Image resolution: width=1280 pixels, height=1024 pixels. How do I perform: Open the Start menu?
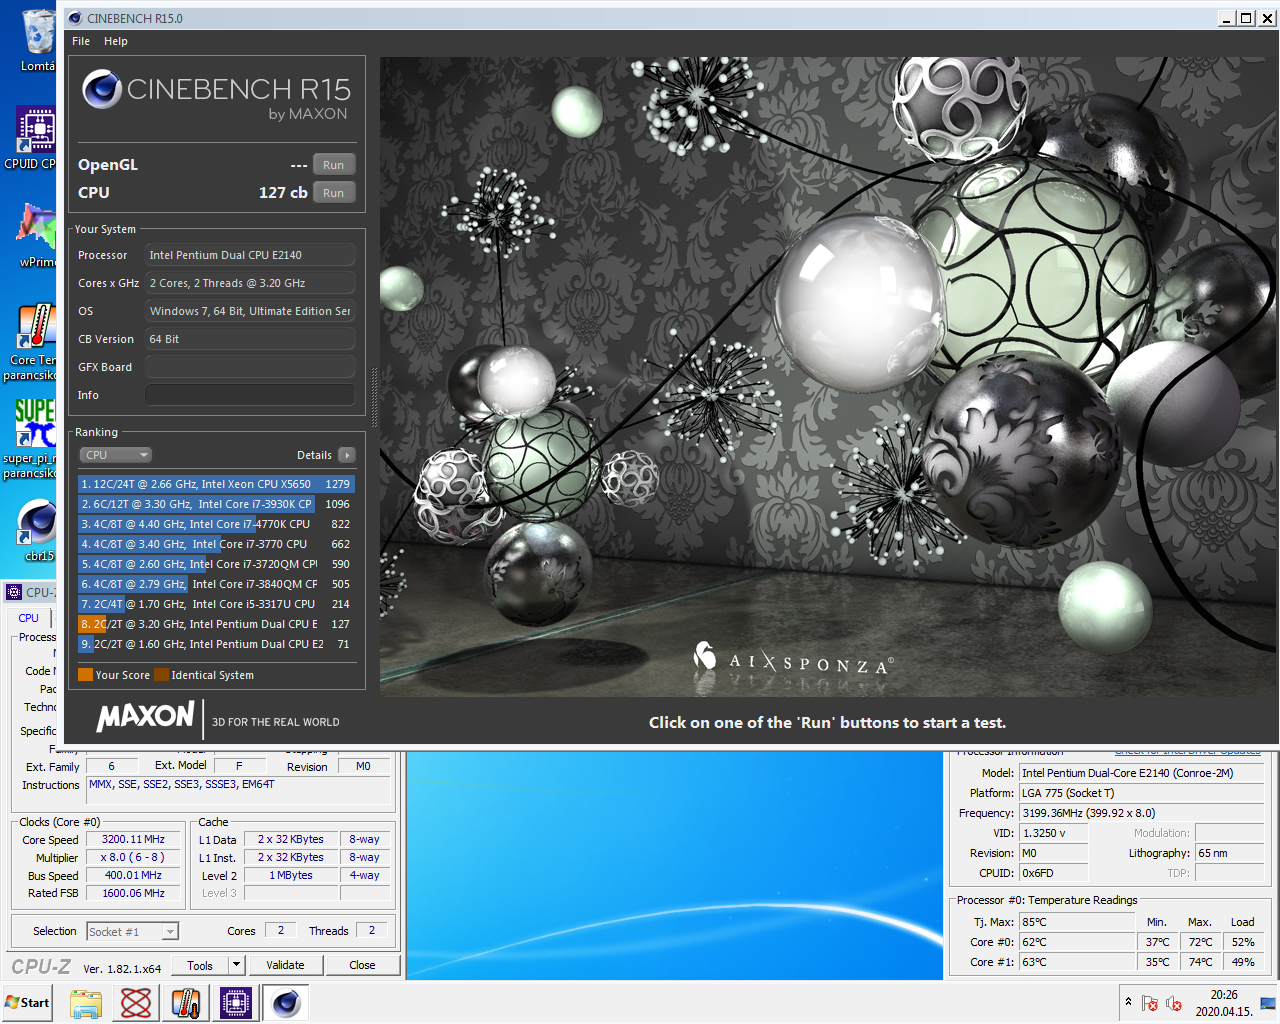(x=27, y=1003)
